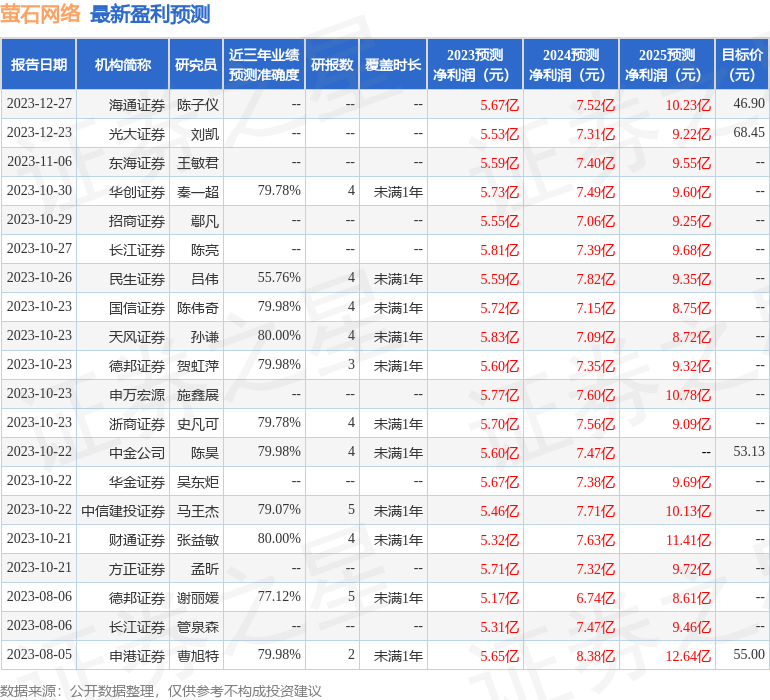Click researcher name 贺虹萍
Screen dimensions: 770x700
point(198,365)
